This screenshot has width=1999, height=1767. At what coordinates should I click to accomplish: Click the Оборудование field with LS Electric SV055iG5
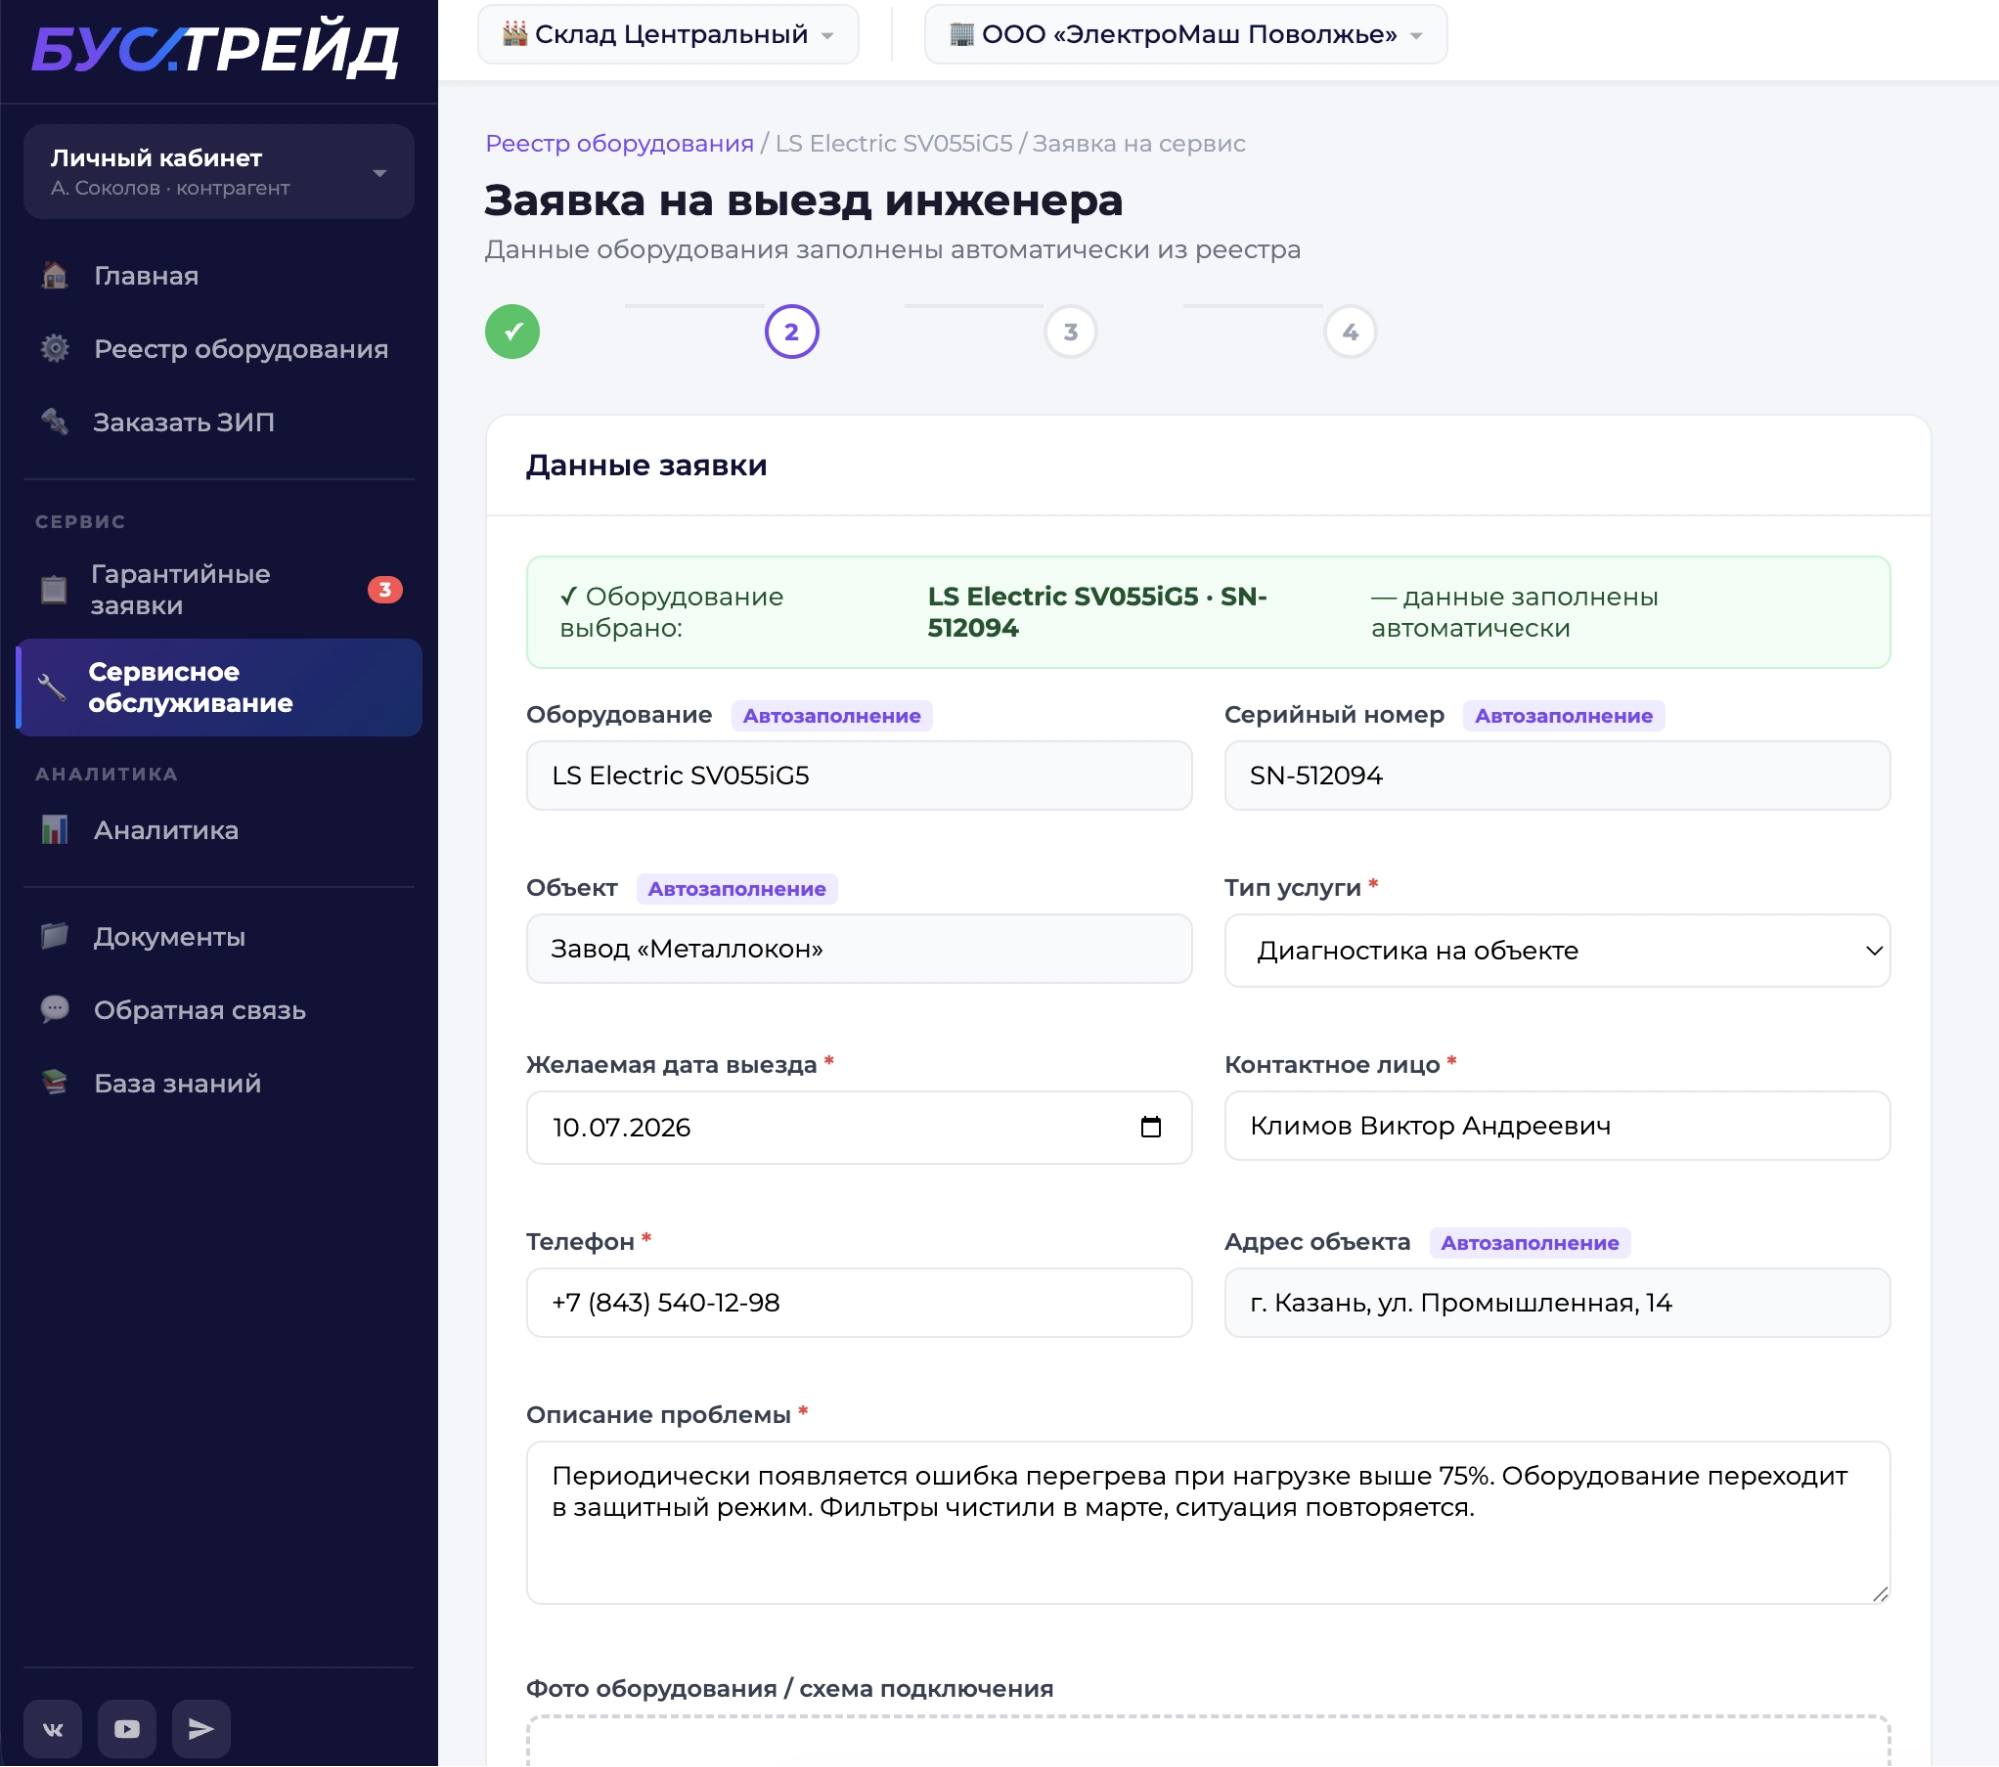click(x=859, y=776)
